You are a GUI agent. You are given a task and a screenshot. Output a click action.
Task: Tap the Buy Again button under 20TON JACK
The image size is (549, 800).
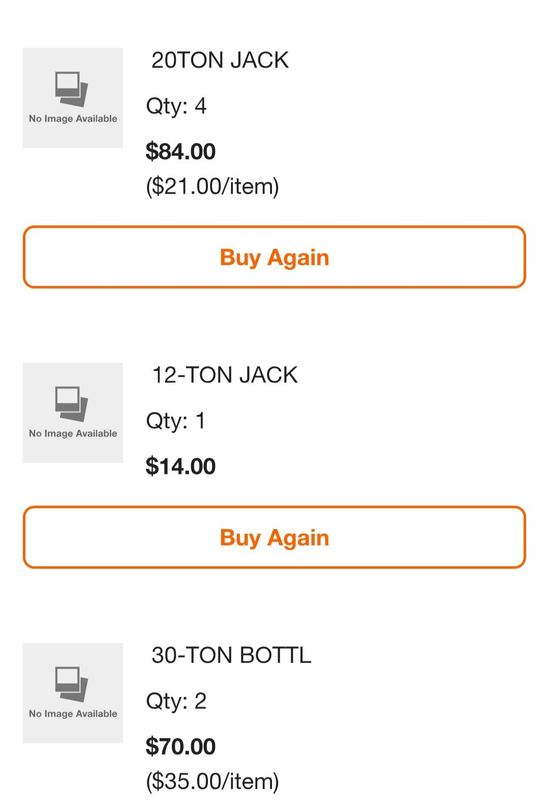point(274,257)
